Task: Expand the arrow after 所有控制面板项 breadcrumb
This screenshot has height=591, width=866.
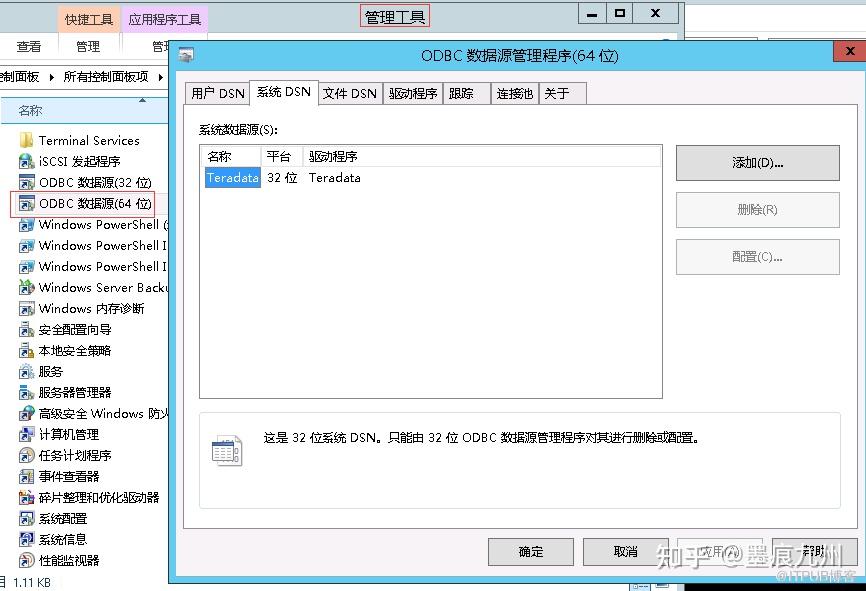Action: coord(161,77)
